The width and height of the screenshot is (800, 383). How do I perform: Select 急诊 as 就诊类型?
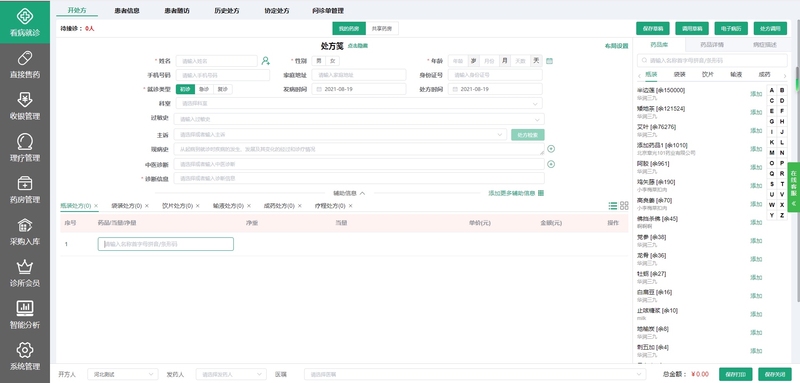(x=204, y=89)
